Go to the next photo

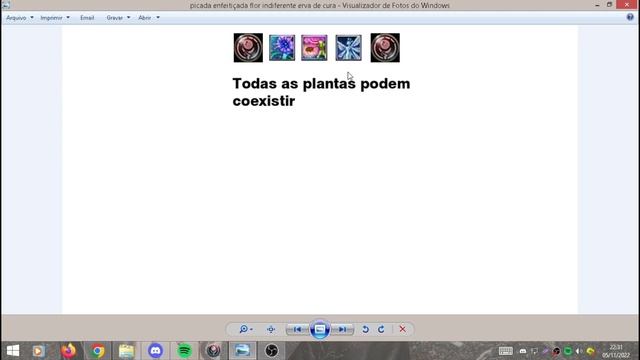342,329
